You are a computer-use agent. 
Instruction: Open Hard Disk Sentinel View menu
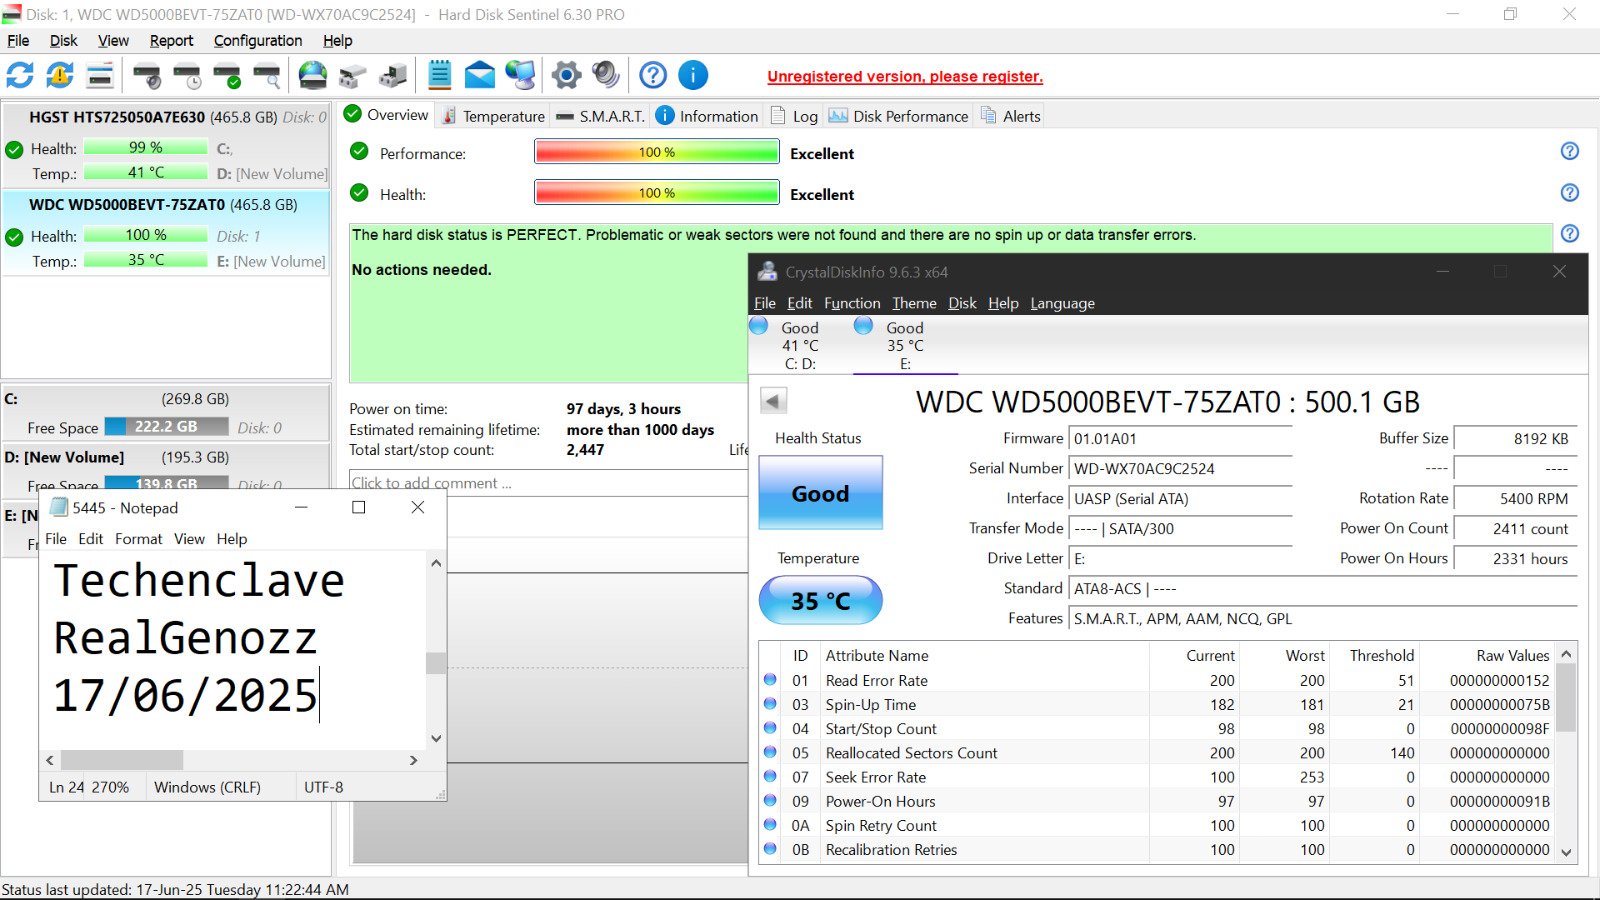coord(113,41)
